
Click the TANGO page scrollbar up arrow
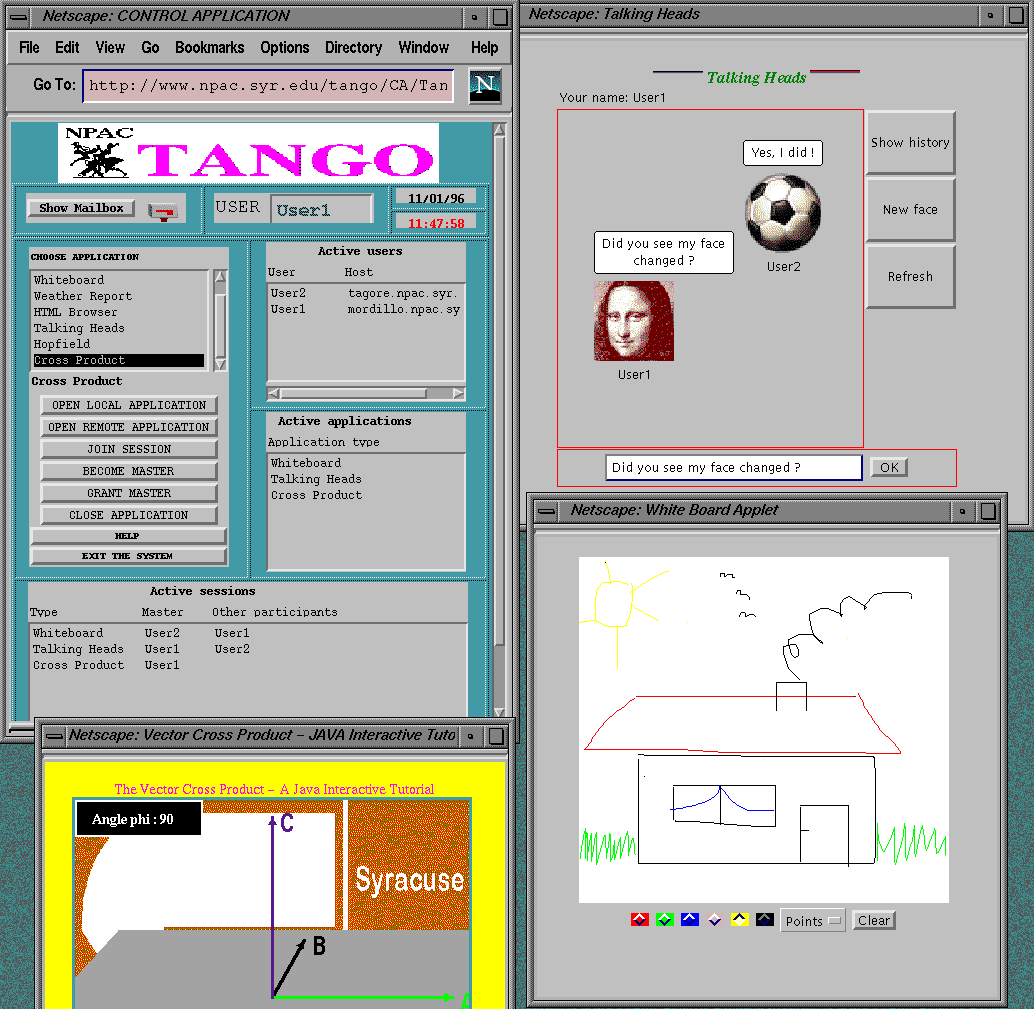(499, 130)
